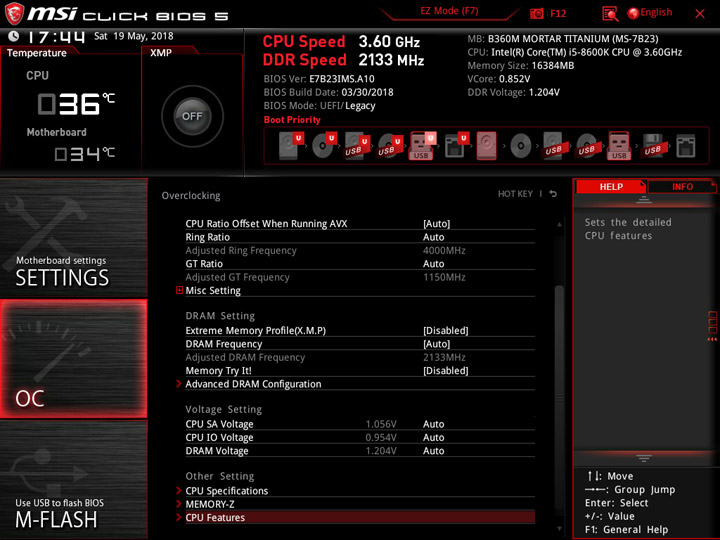Click the English language label
The image size is (720, 540).
coord(656,12)
